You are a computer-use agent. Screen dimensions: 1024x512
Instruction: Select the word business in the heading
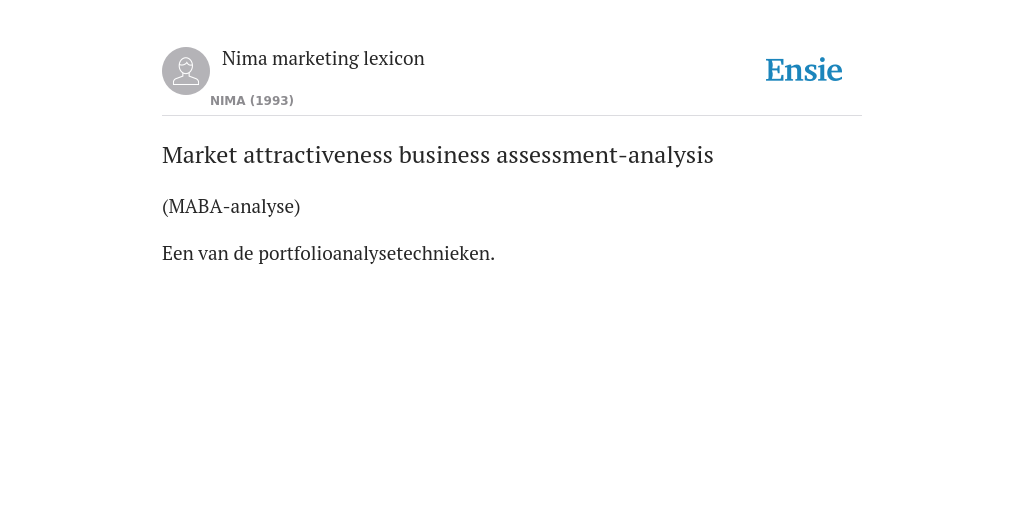click(444, 155)
